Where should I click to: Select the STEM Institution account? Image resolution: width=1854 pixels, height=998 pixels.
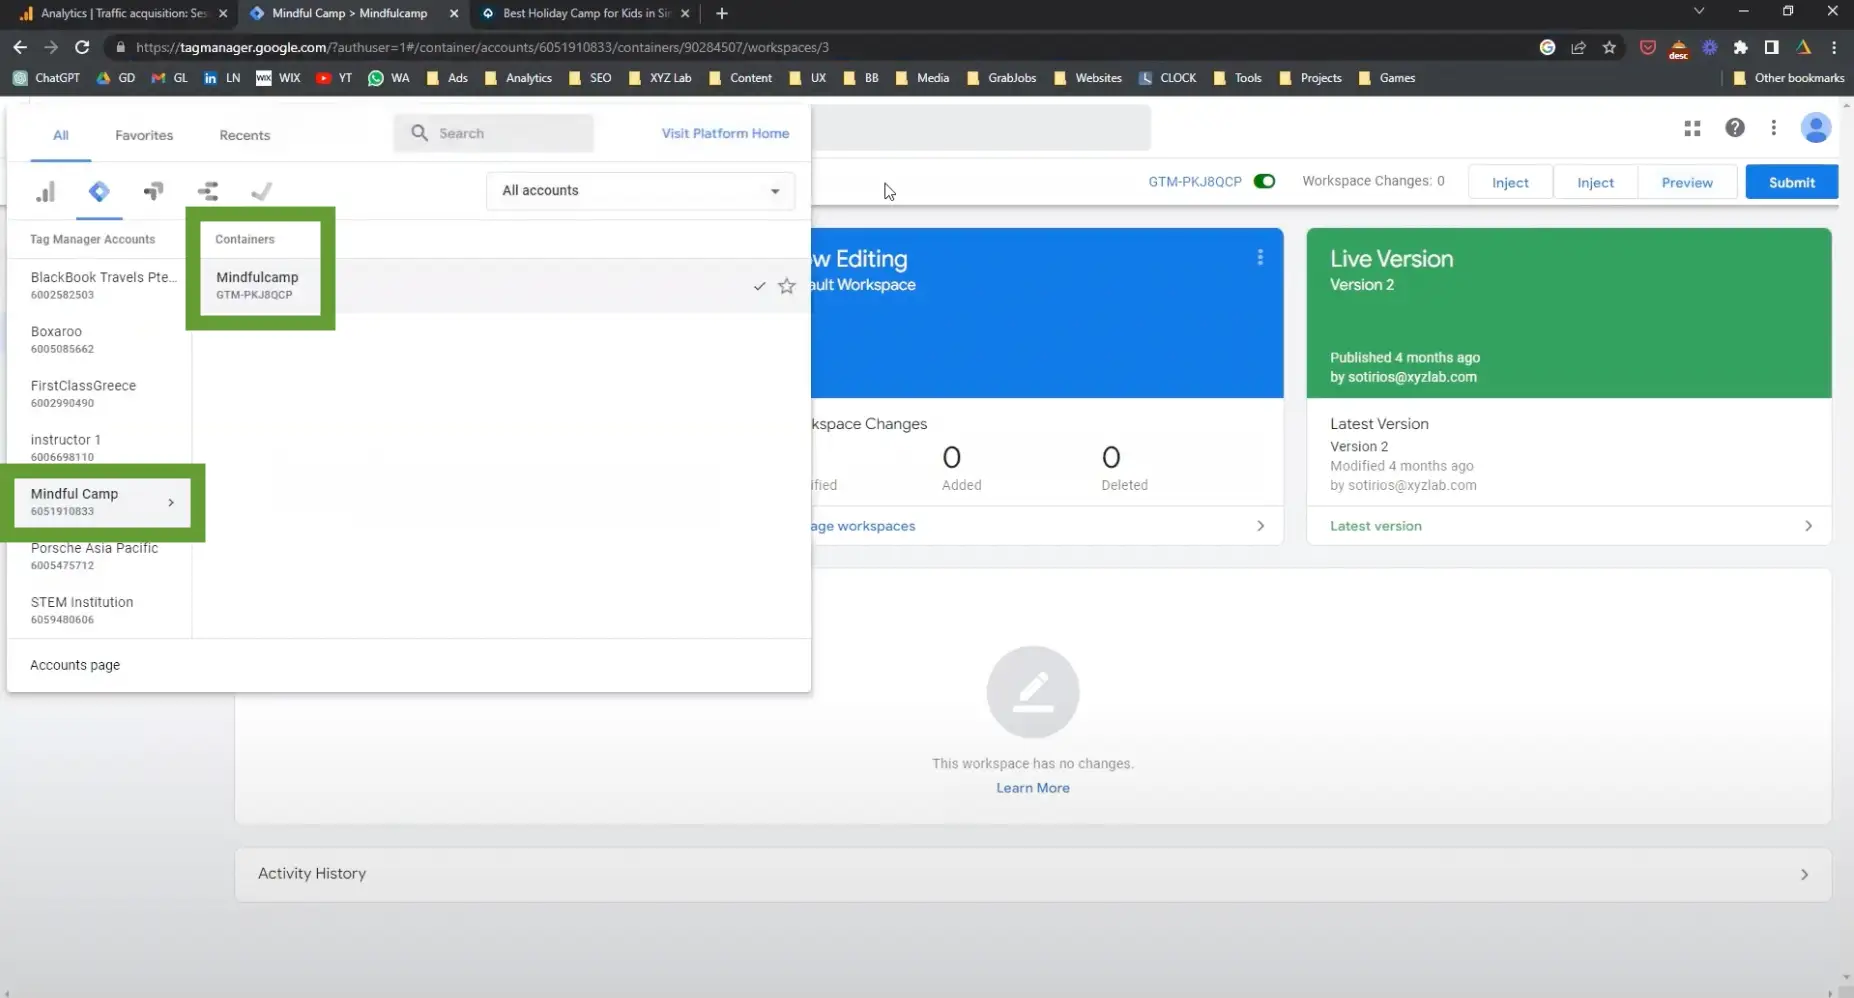82,610
